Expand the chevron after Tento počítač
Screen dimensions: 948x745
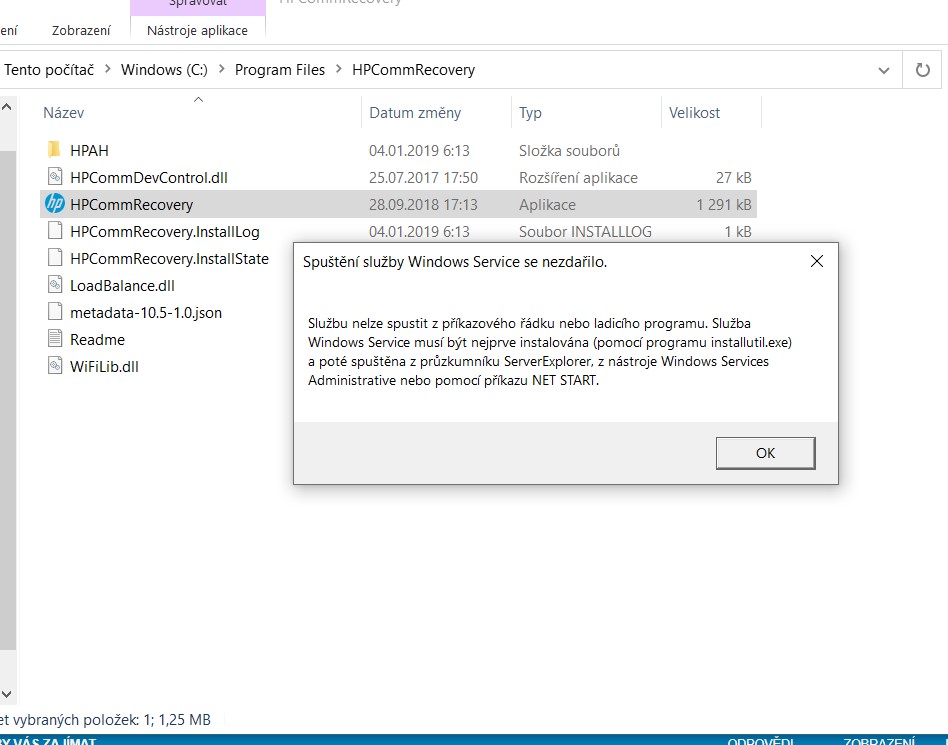pyautogui.click(x=108, y=70)
